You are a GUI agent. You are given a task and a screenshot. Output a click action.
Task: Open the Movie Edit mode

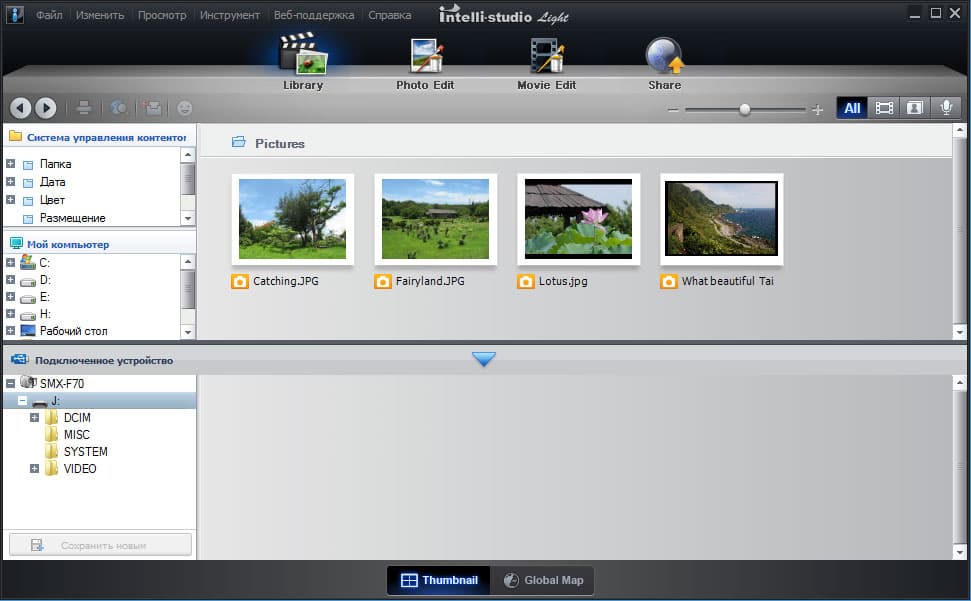(547, 63)
